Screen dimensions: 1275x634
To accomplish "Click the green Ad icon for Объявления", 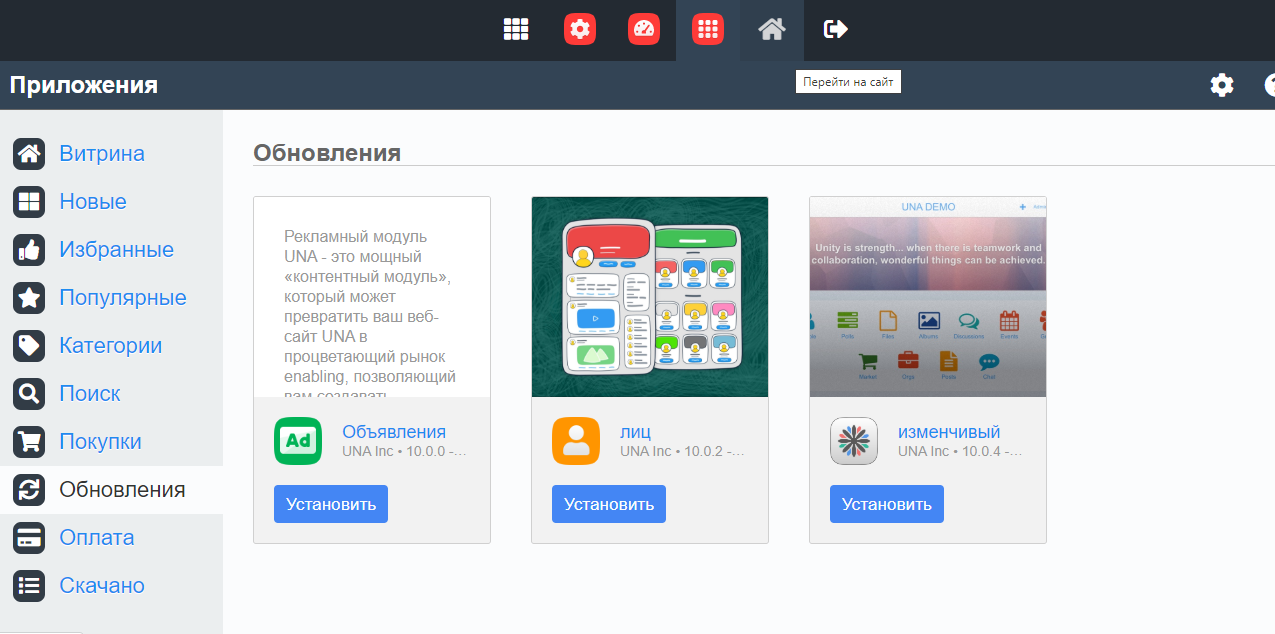I will [x=298, y=441].
